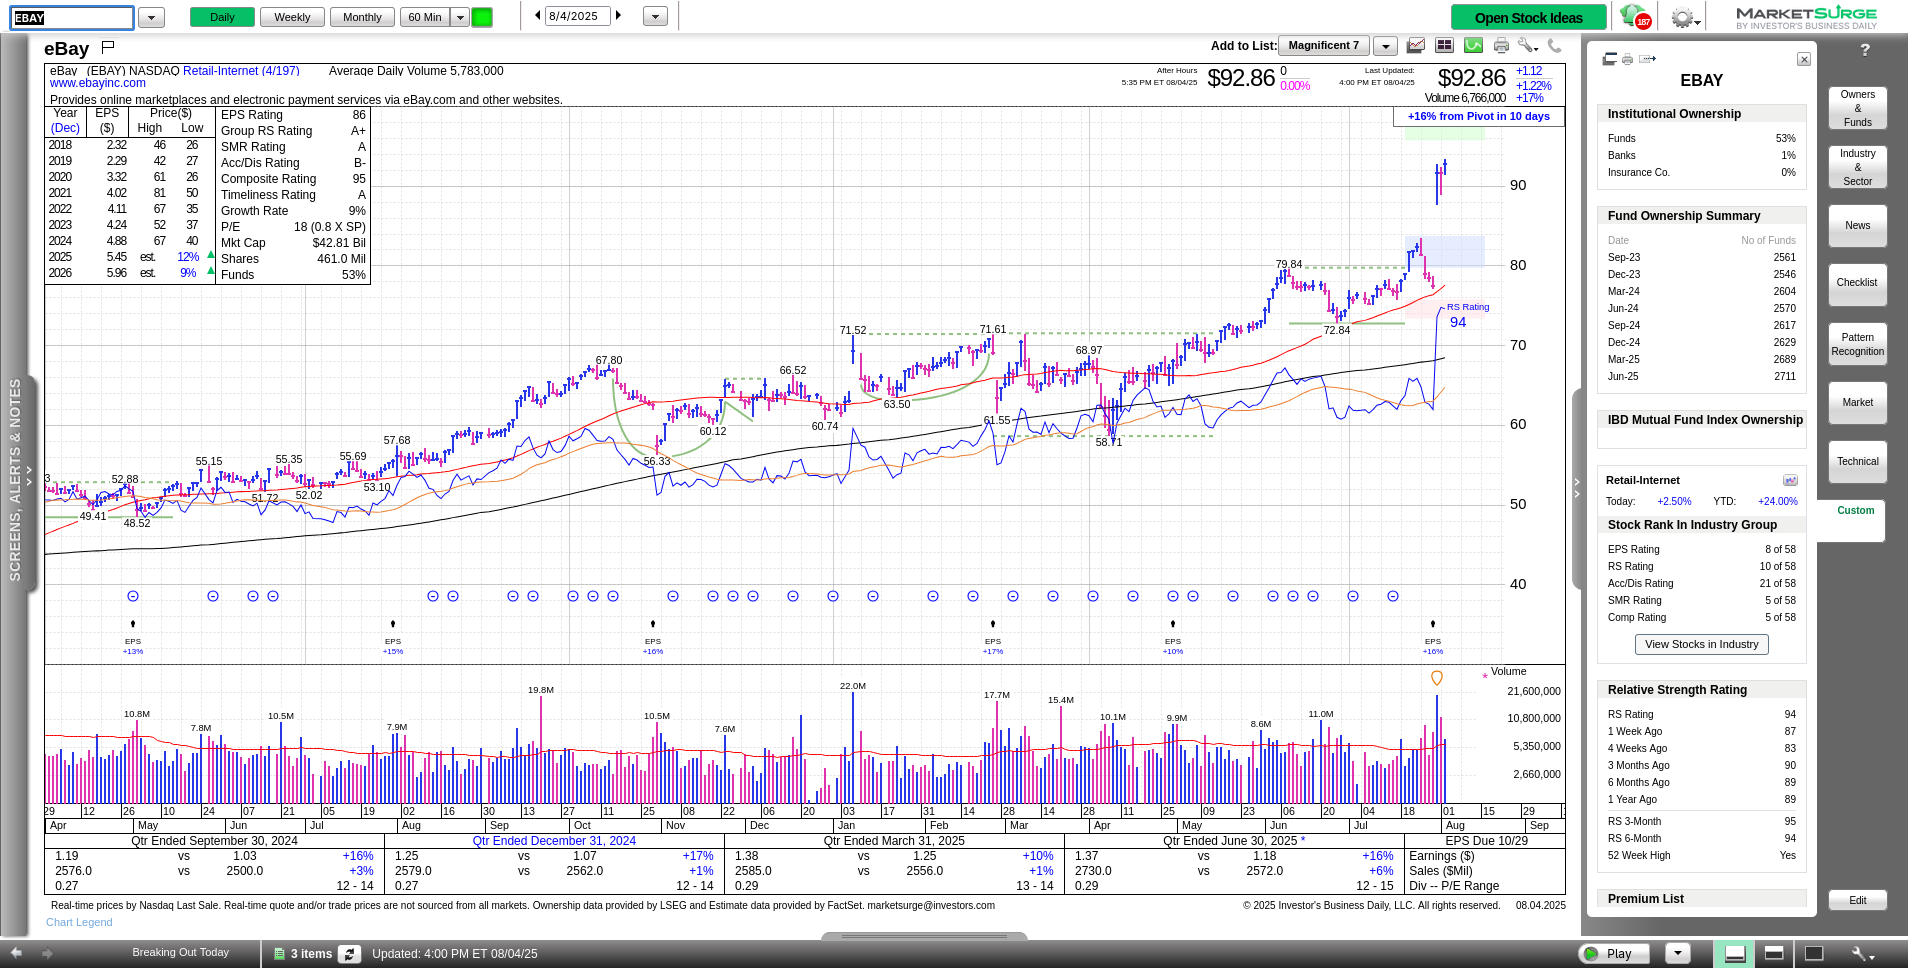The width and height of the screenshot is (1912, 968).
Task: Click Open Stock Ideas button
Action: coord(1528,18)
